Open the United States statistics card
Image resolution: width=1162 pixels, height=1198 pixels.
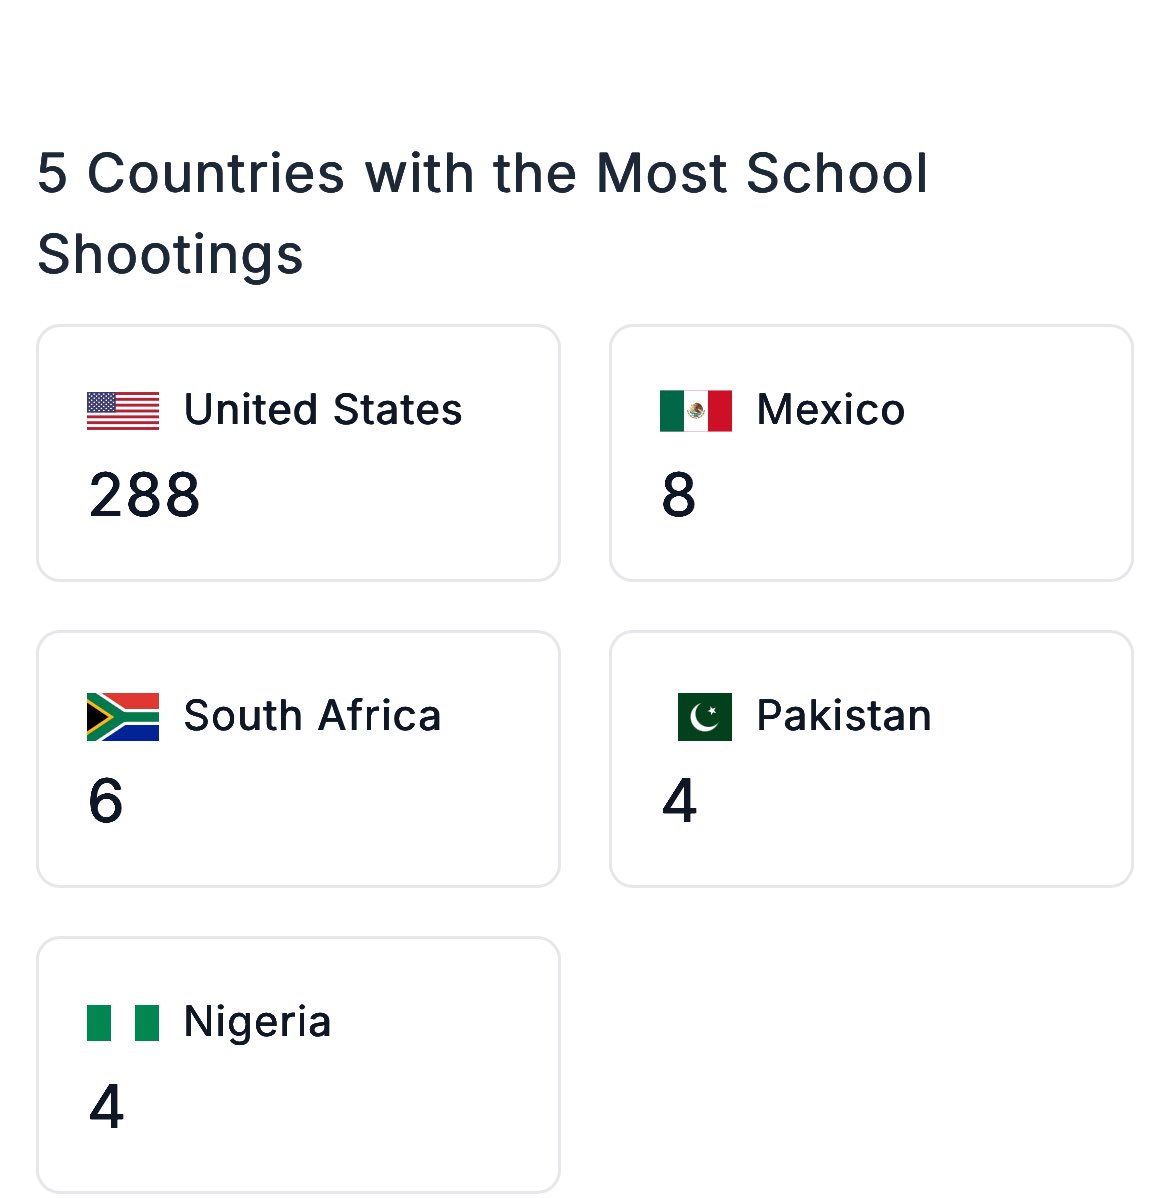click(x=299, y=453)
